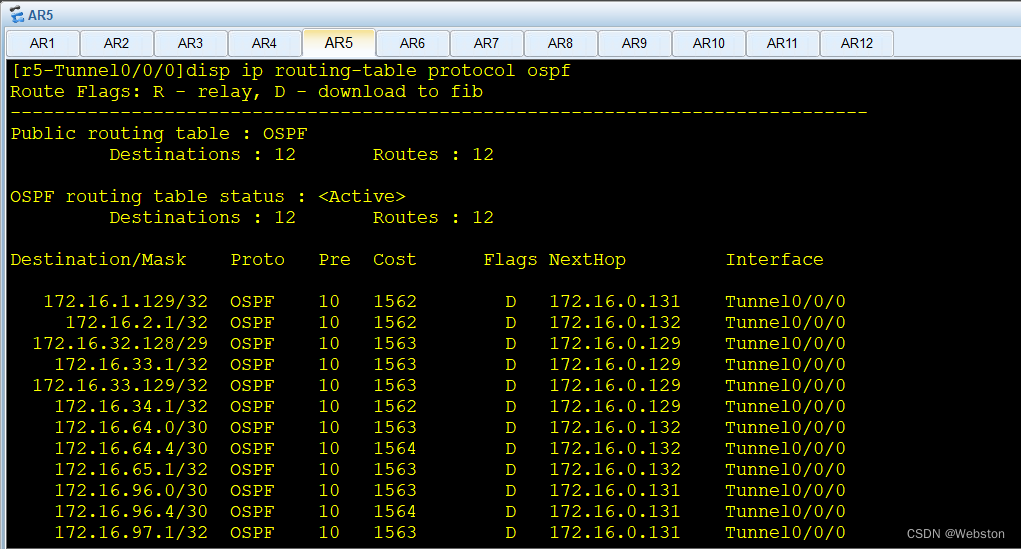1021x549 pixels.
Task: Click OSPF proto in 172.16.33.1/32 row
Action: (252, 365)
